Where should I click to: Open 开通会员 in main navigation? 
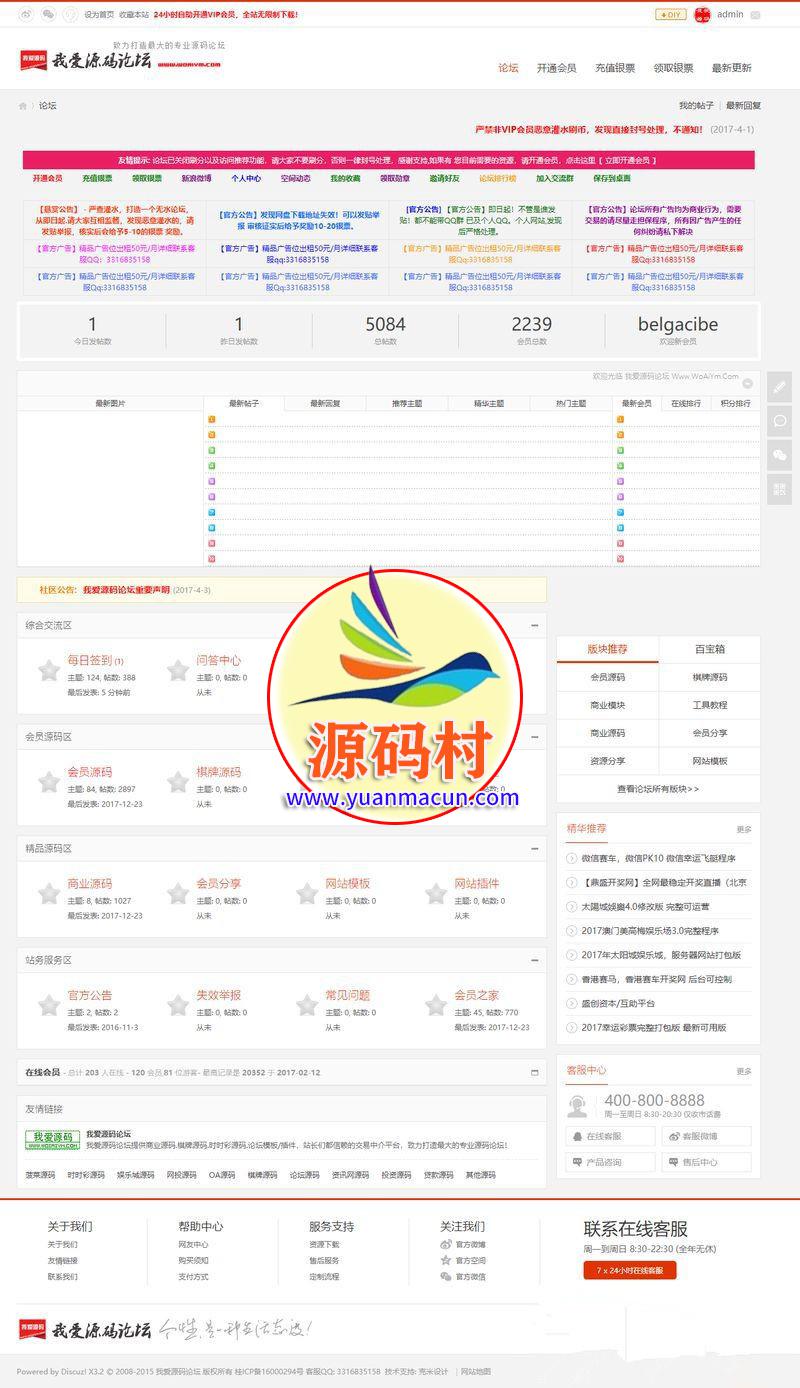point(556,68)
